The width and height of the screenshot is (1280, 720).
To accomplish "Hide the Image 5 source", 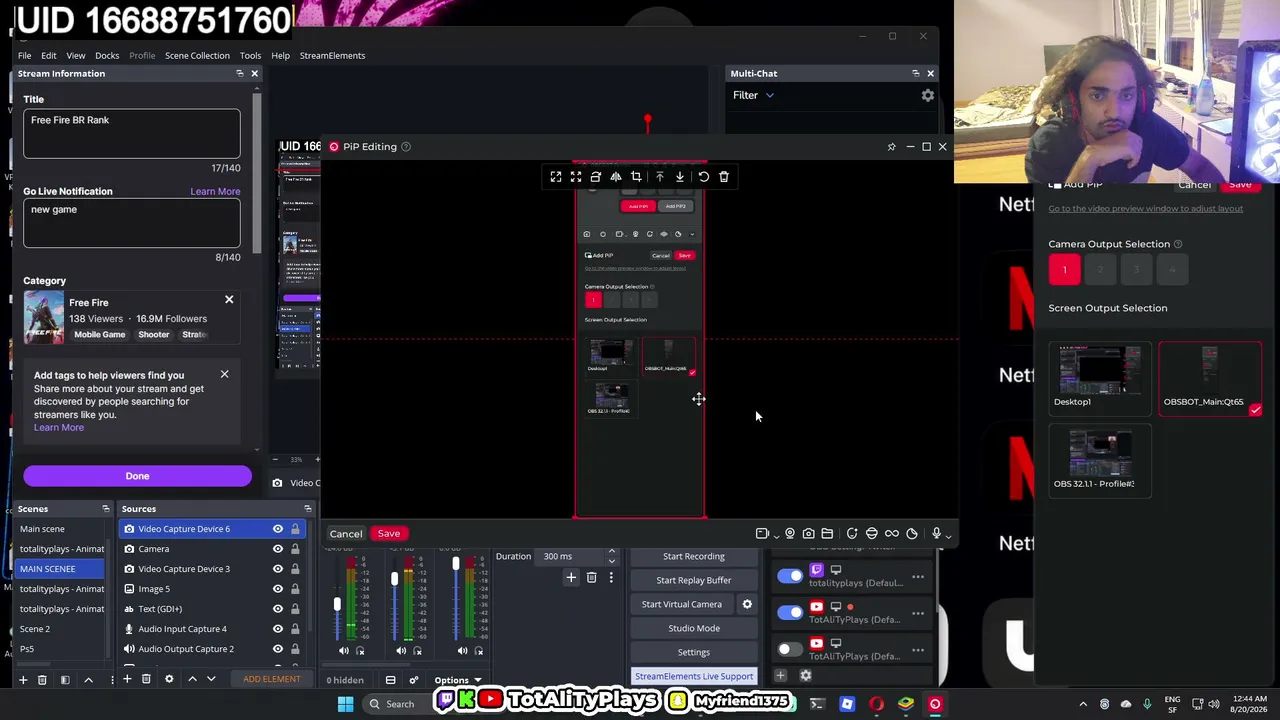I will [278, 589].
